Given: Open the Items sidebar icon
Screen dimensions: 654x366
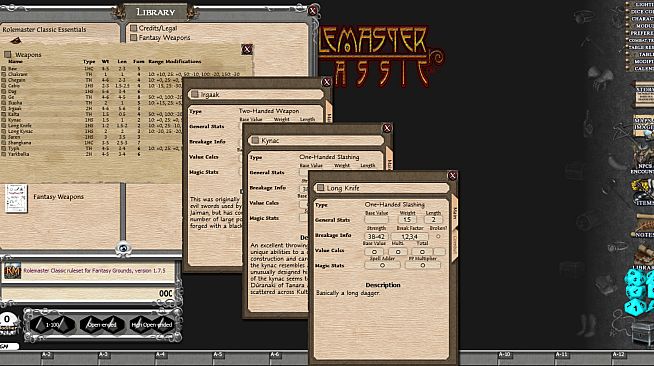Looking at the screenshot, I should 643,193.
